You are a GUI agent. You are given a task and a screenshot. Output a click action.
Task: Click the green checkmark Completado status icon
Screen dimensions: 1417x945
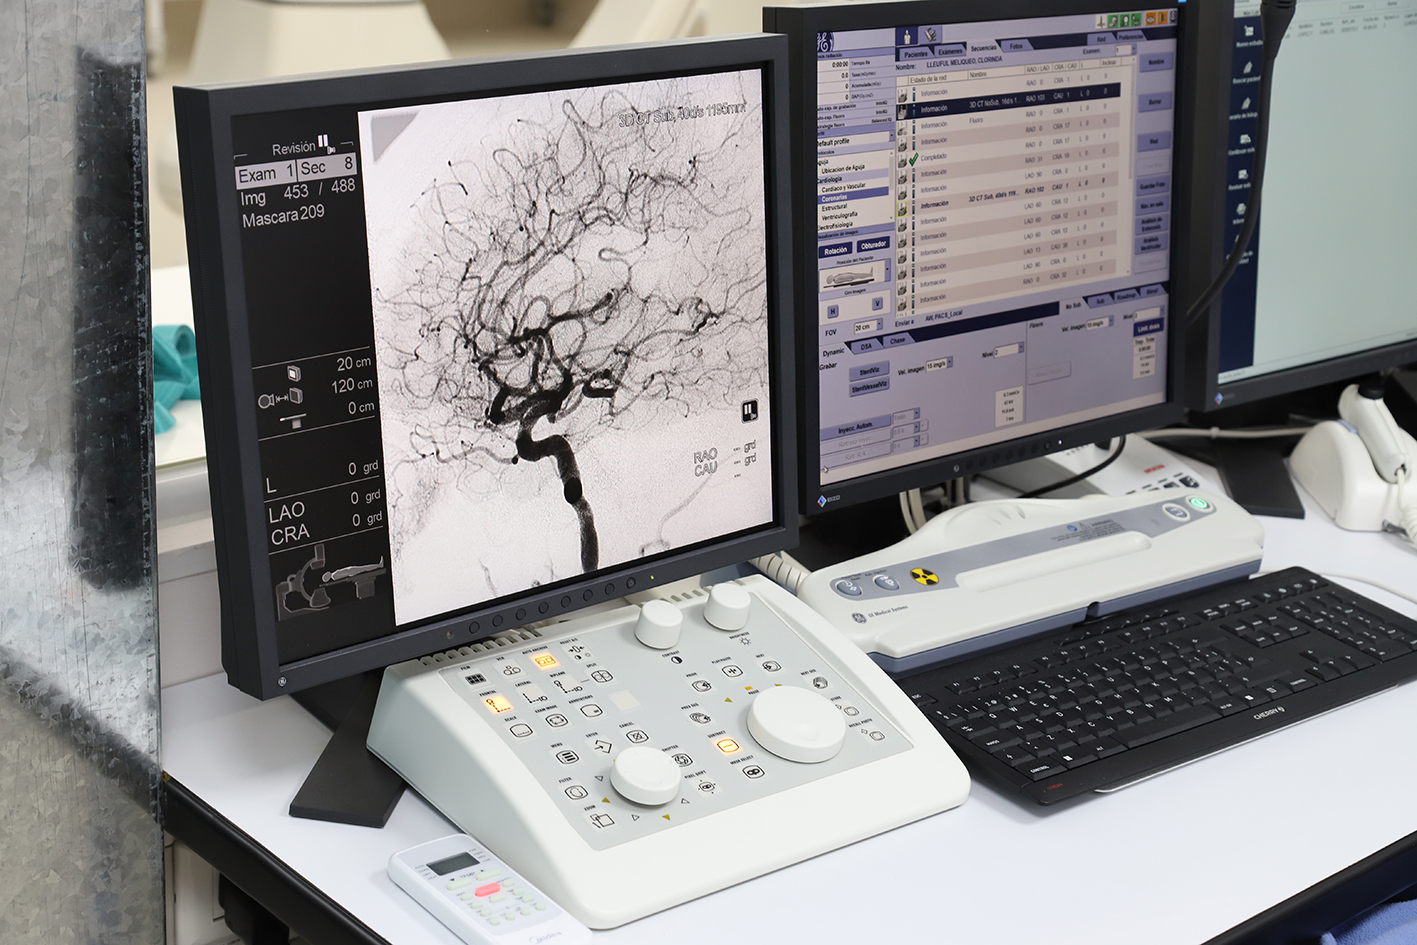[913, 158]
